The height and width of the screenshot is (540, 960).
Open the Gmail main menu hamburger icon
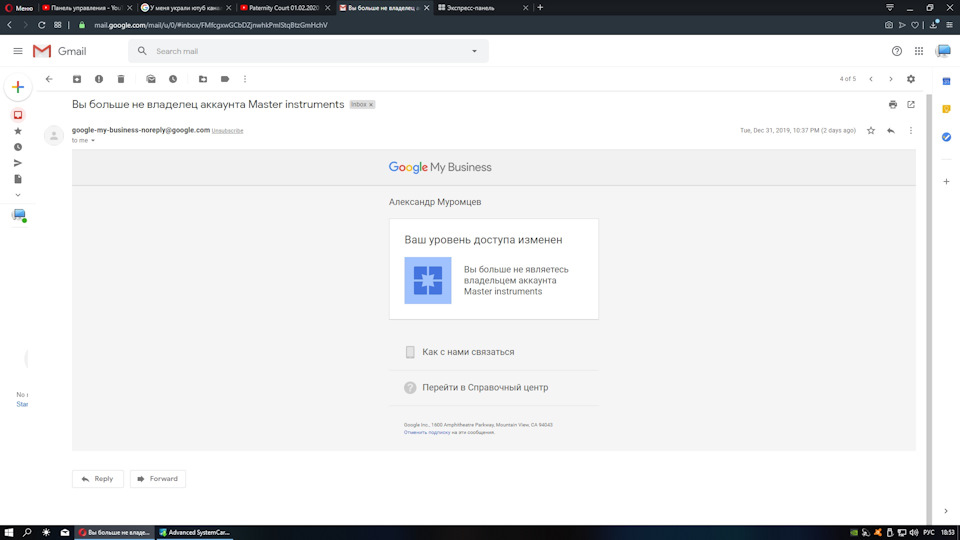pos(18,51)
